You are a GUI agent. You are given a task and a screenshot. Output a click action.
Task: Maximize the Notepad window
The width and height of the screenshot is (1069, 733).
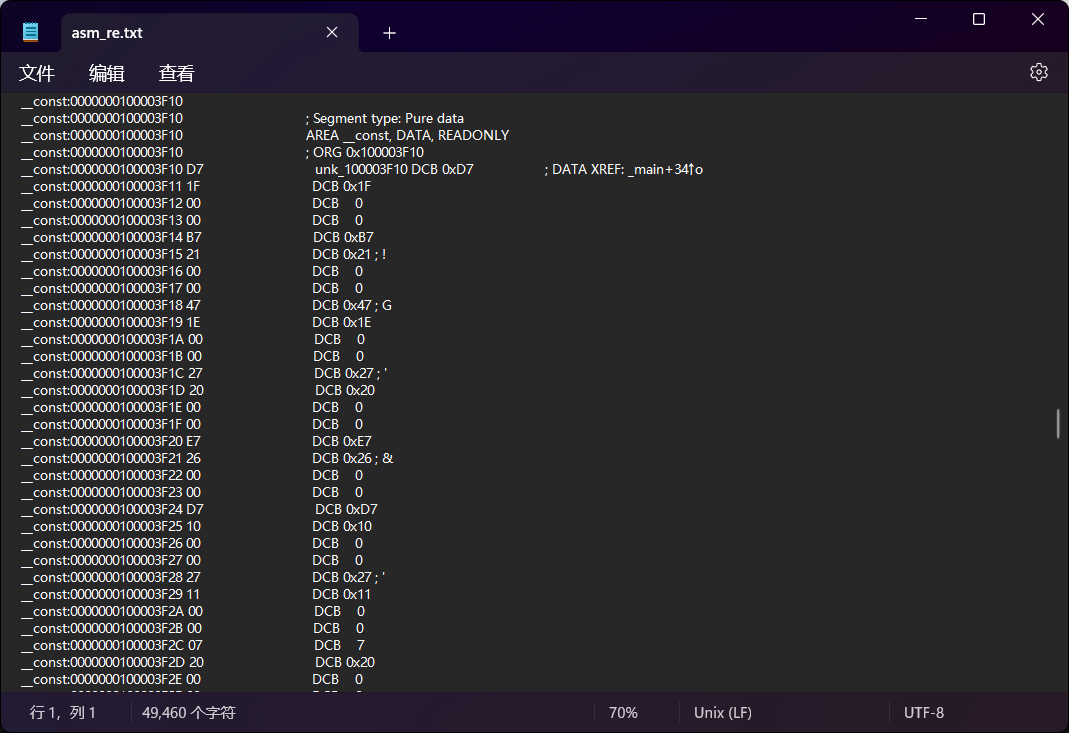pyautogui.click(x=979, y=19)
